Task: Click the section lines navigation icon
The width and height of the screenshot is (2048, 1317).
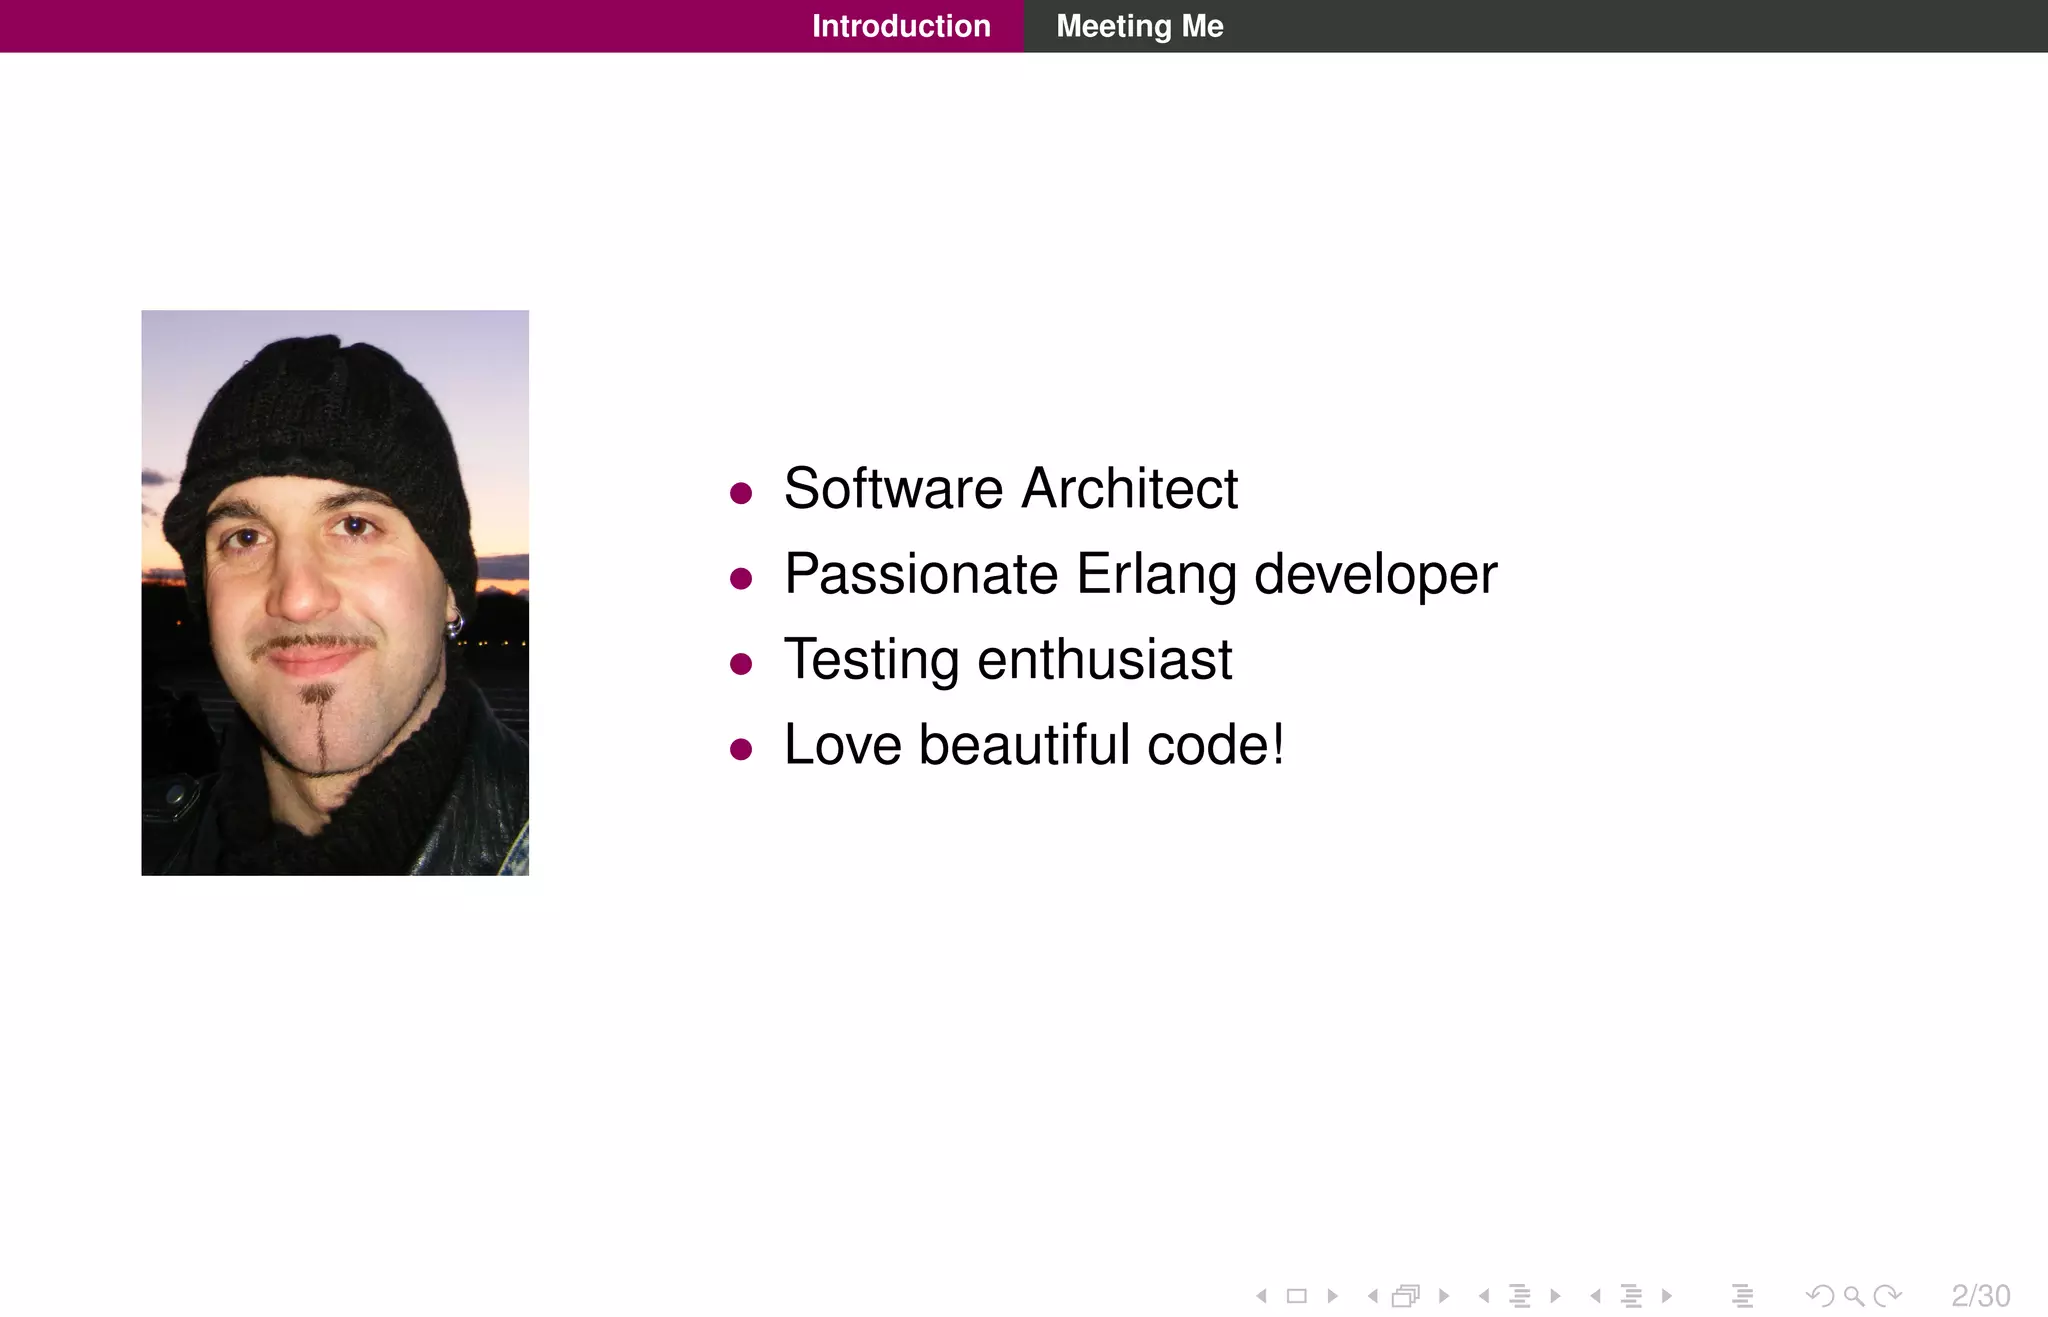Action: click(x=1631, y=1296)
